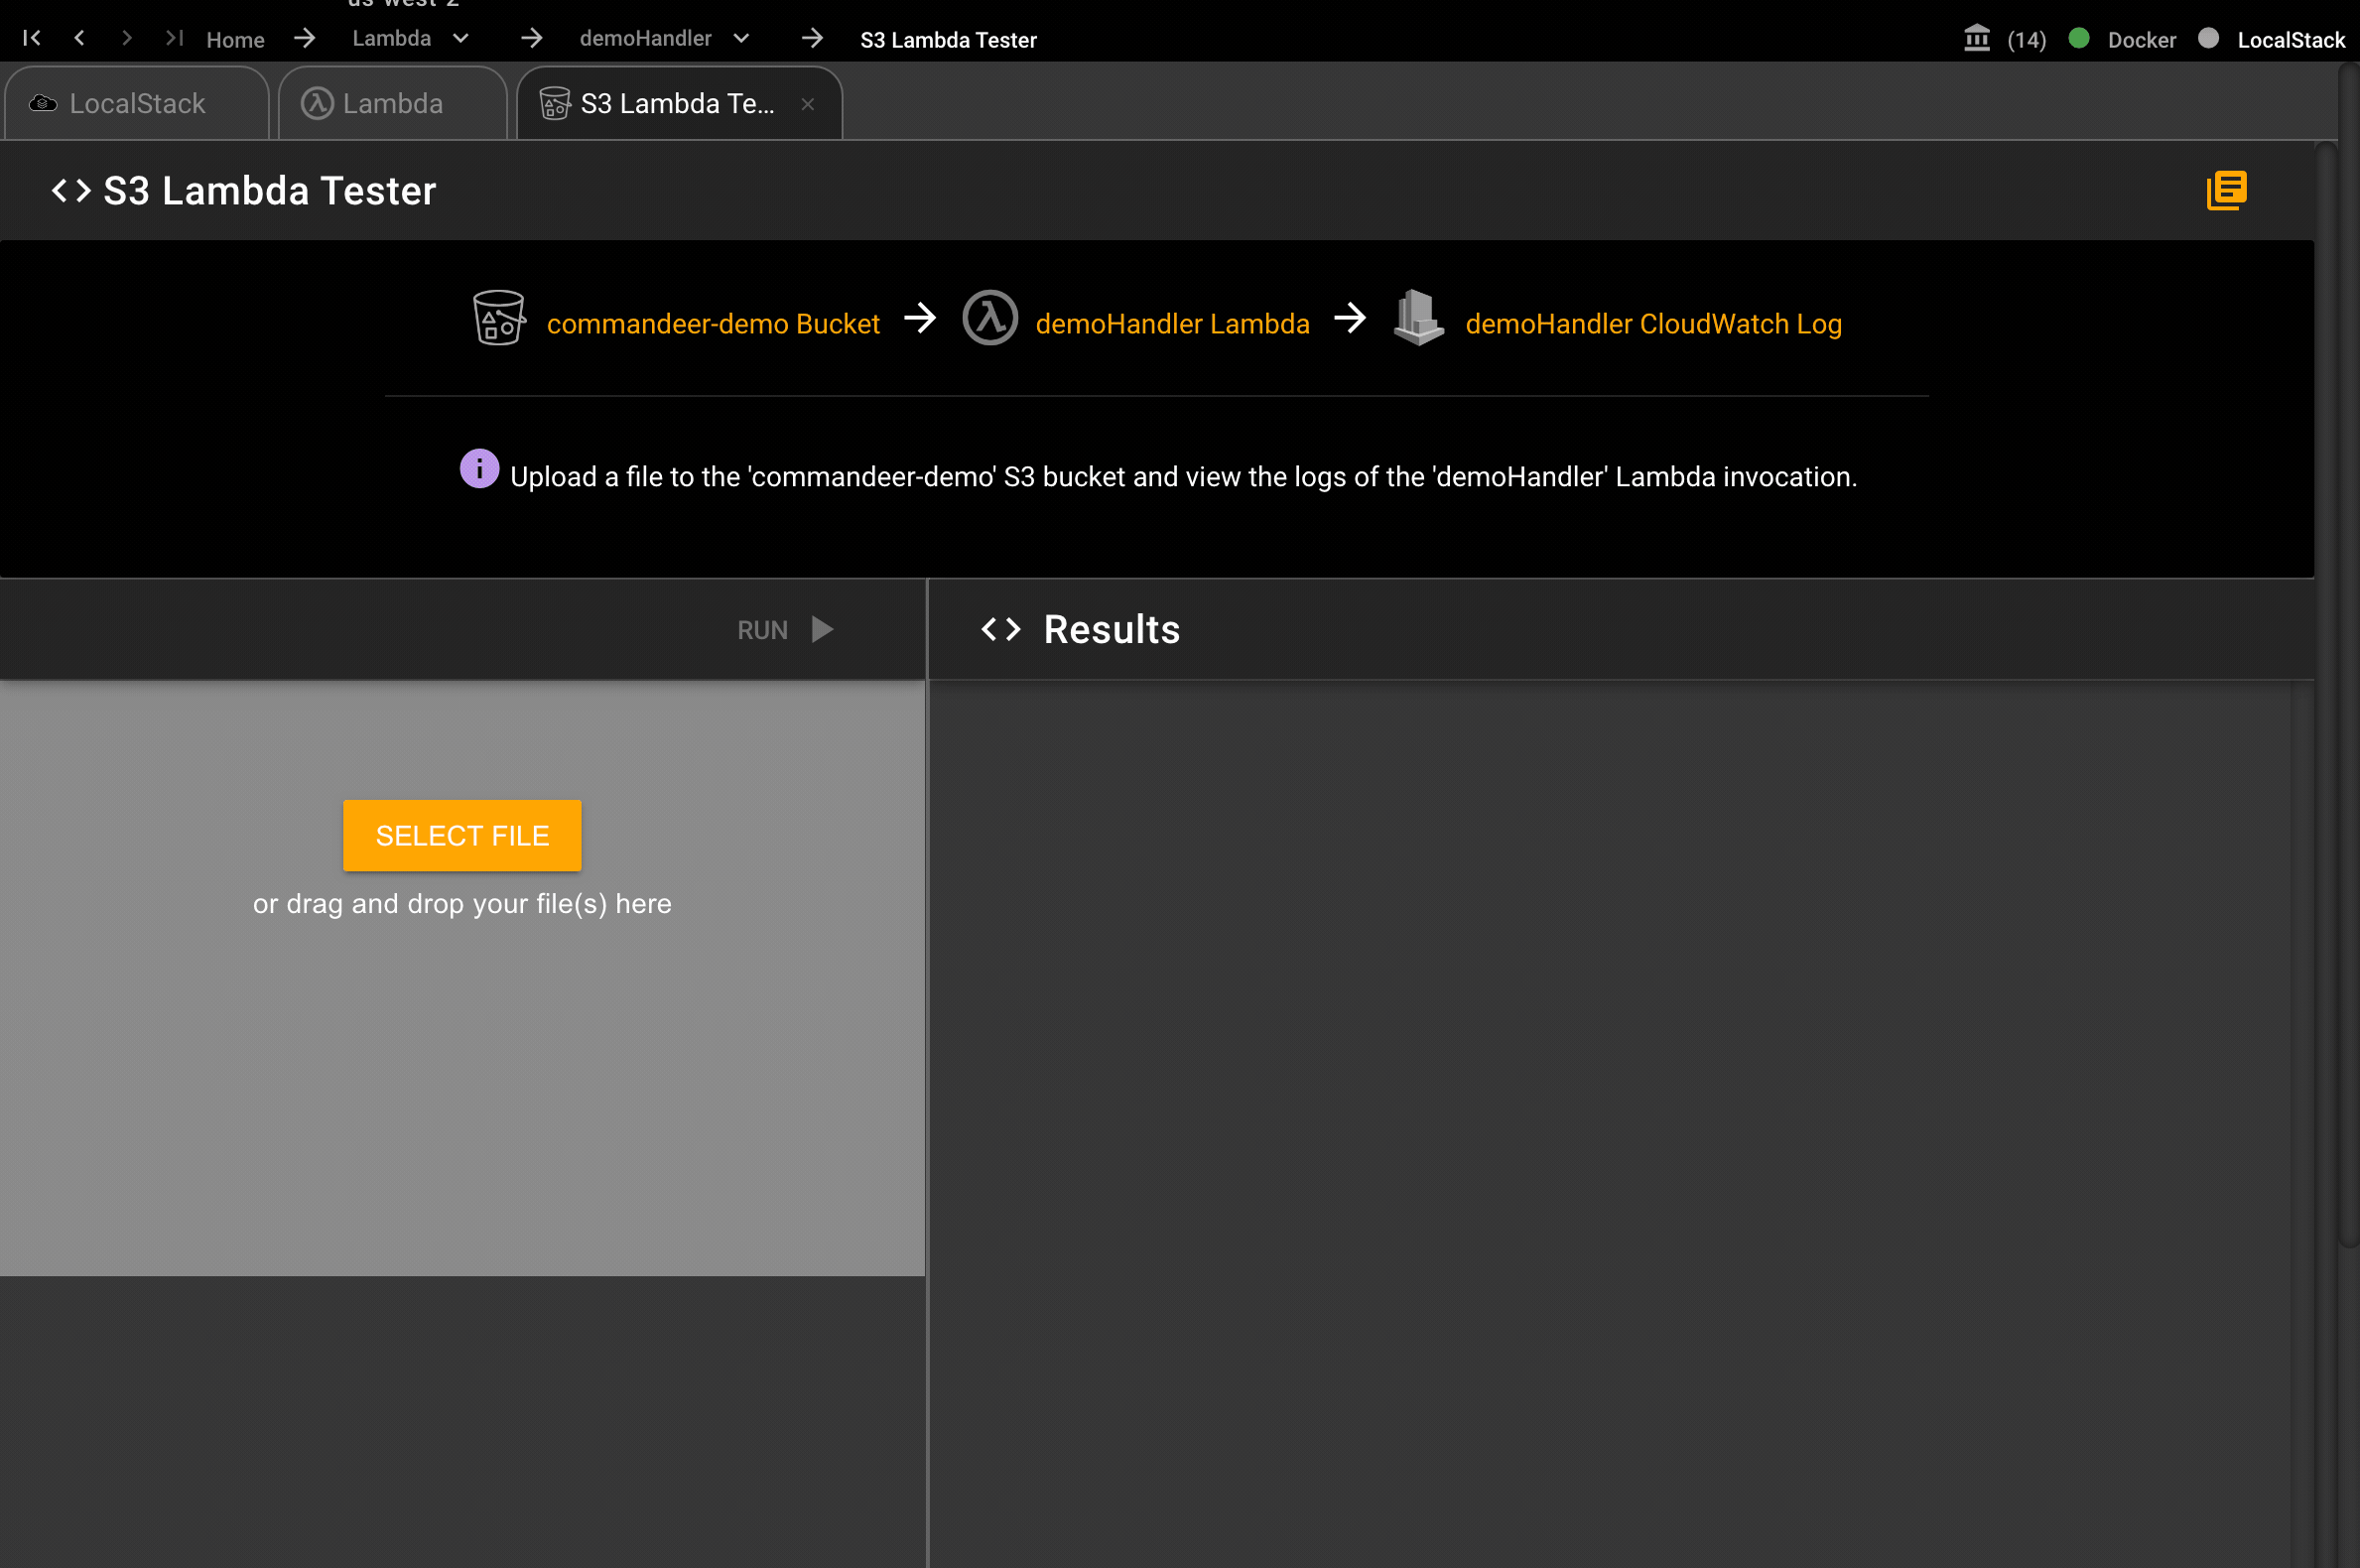Click the purple info icon

click(x=479, y=468)
